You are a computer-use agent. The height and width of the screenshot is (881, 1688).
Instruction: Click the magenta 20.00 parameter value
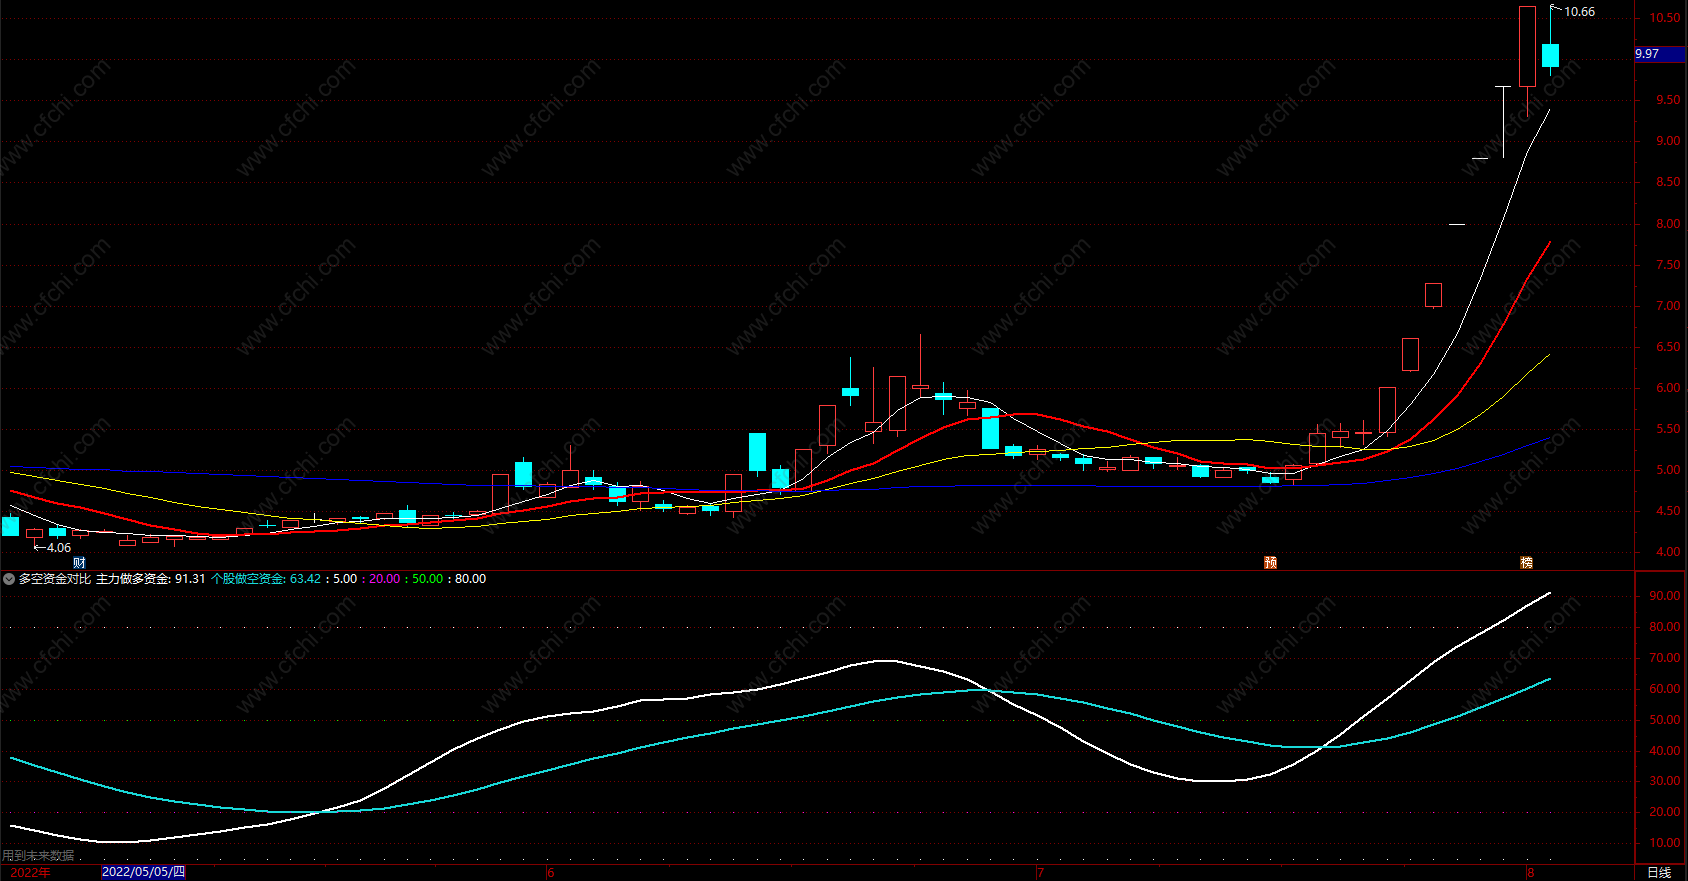tap(384, 579)
